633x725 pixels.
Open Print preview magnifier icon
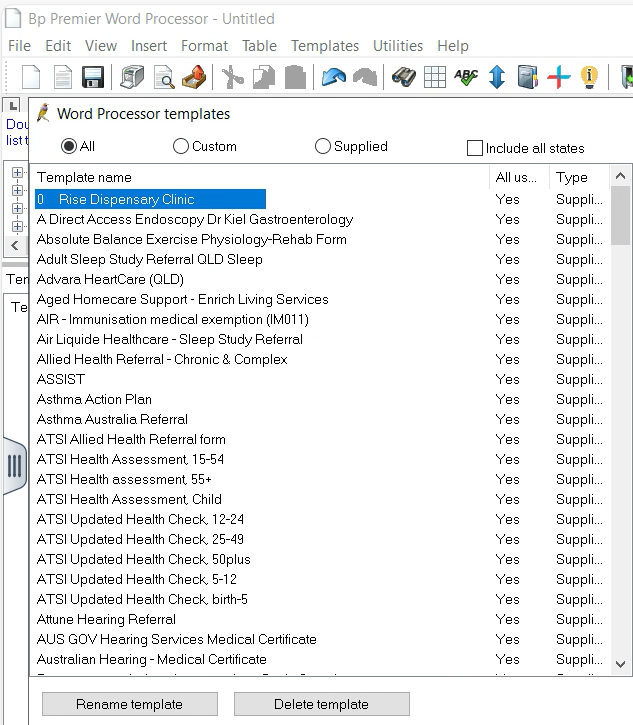click(x=164, y=77)
